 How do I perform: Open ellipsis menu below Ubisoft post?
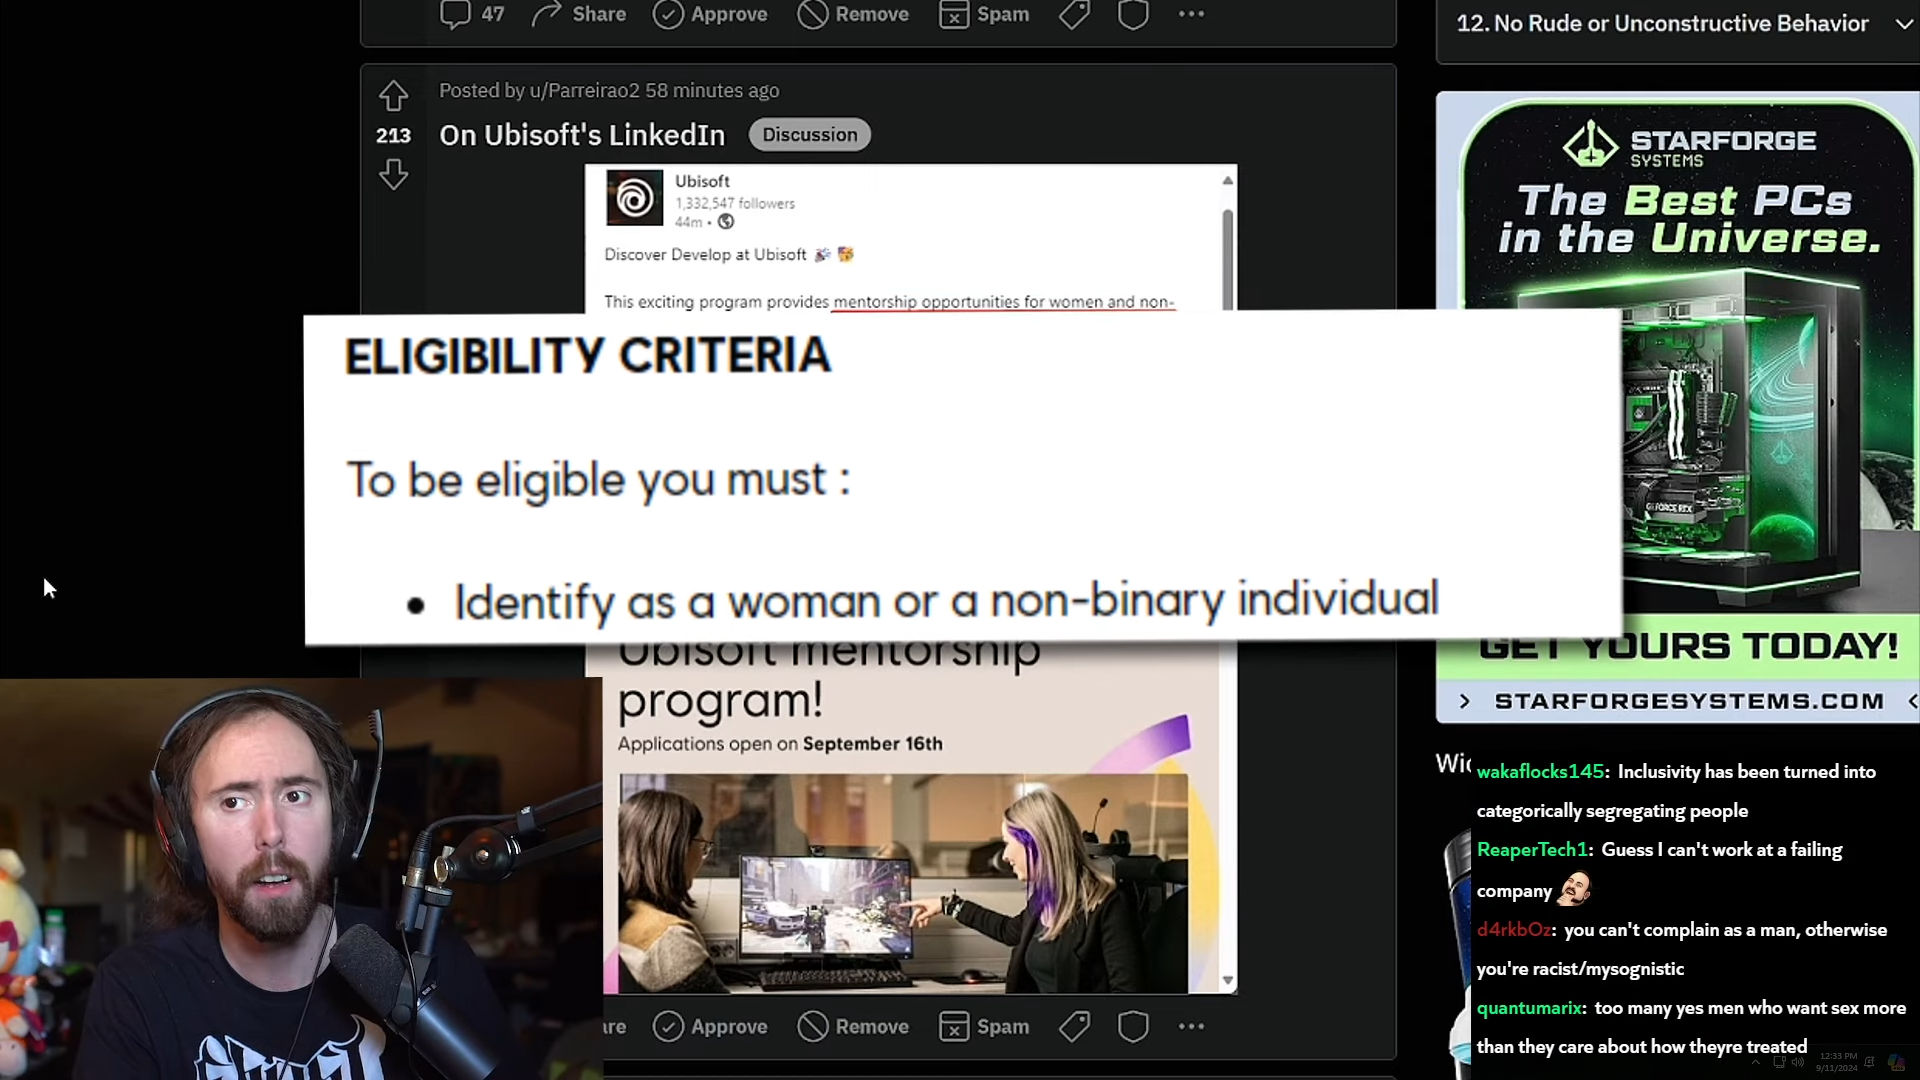[x=1191, y=1026]
